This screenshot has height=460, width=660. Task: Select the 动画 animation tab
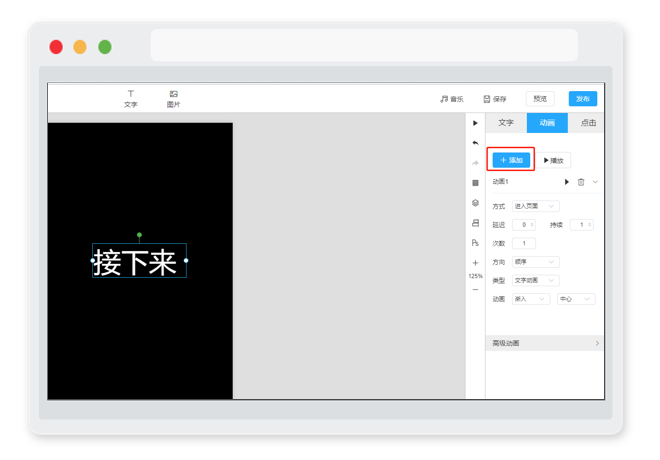(x=547, y=122)
